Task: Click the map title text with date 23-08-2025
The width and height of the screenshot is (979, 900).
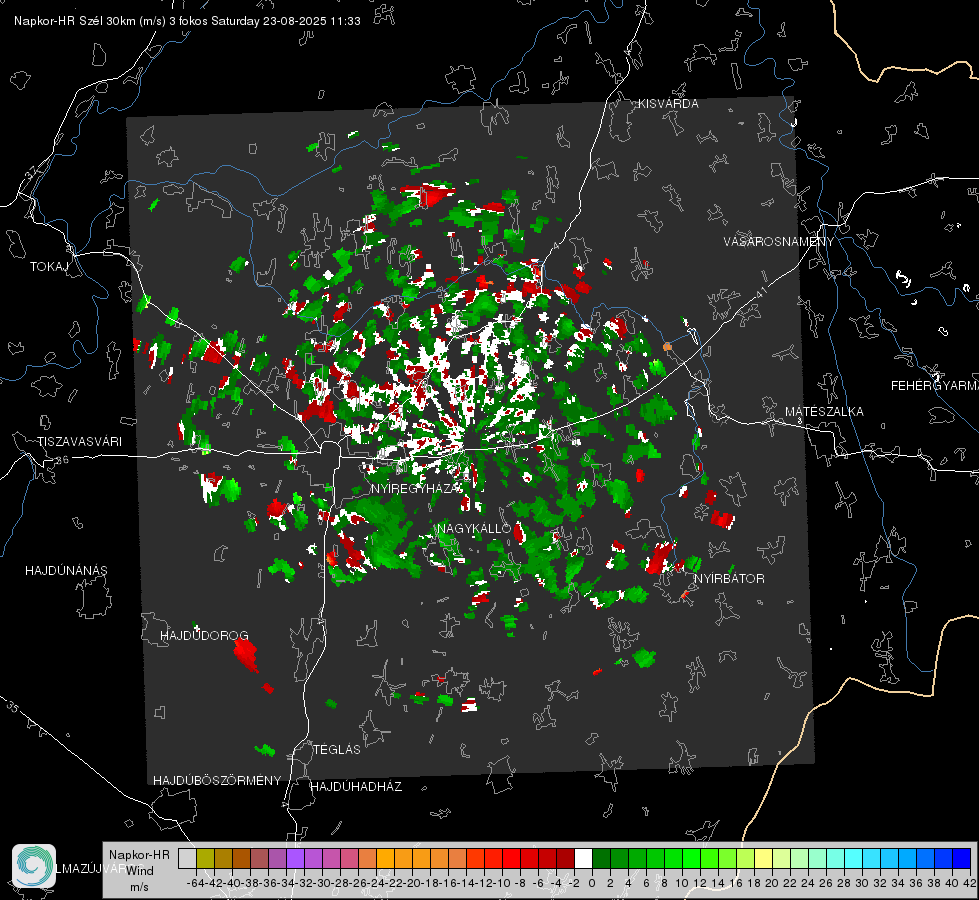Action: click(x=187, y=21)
